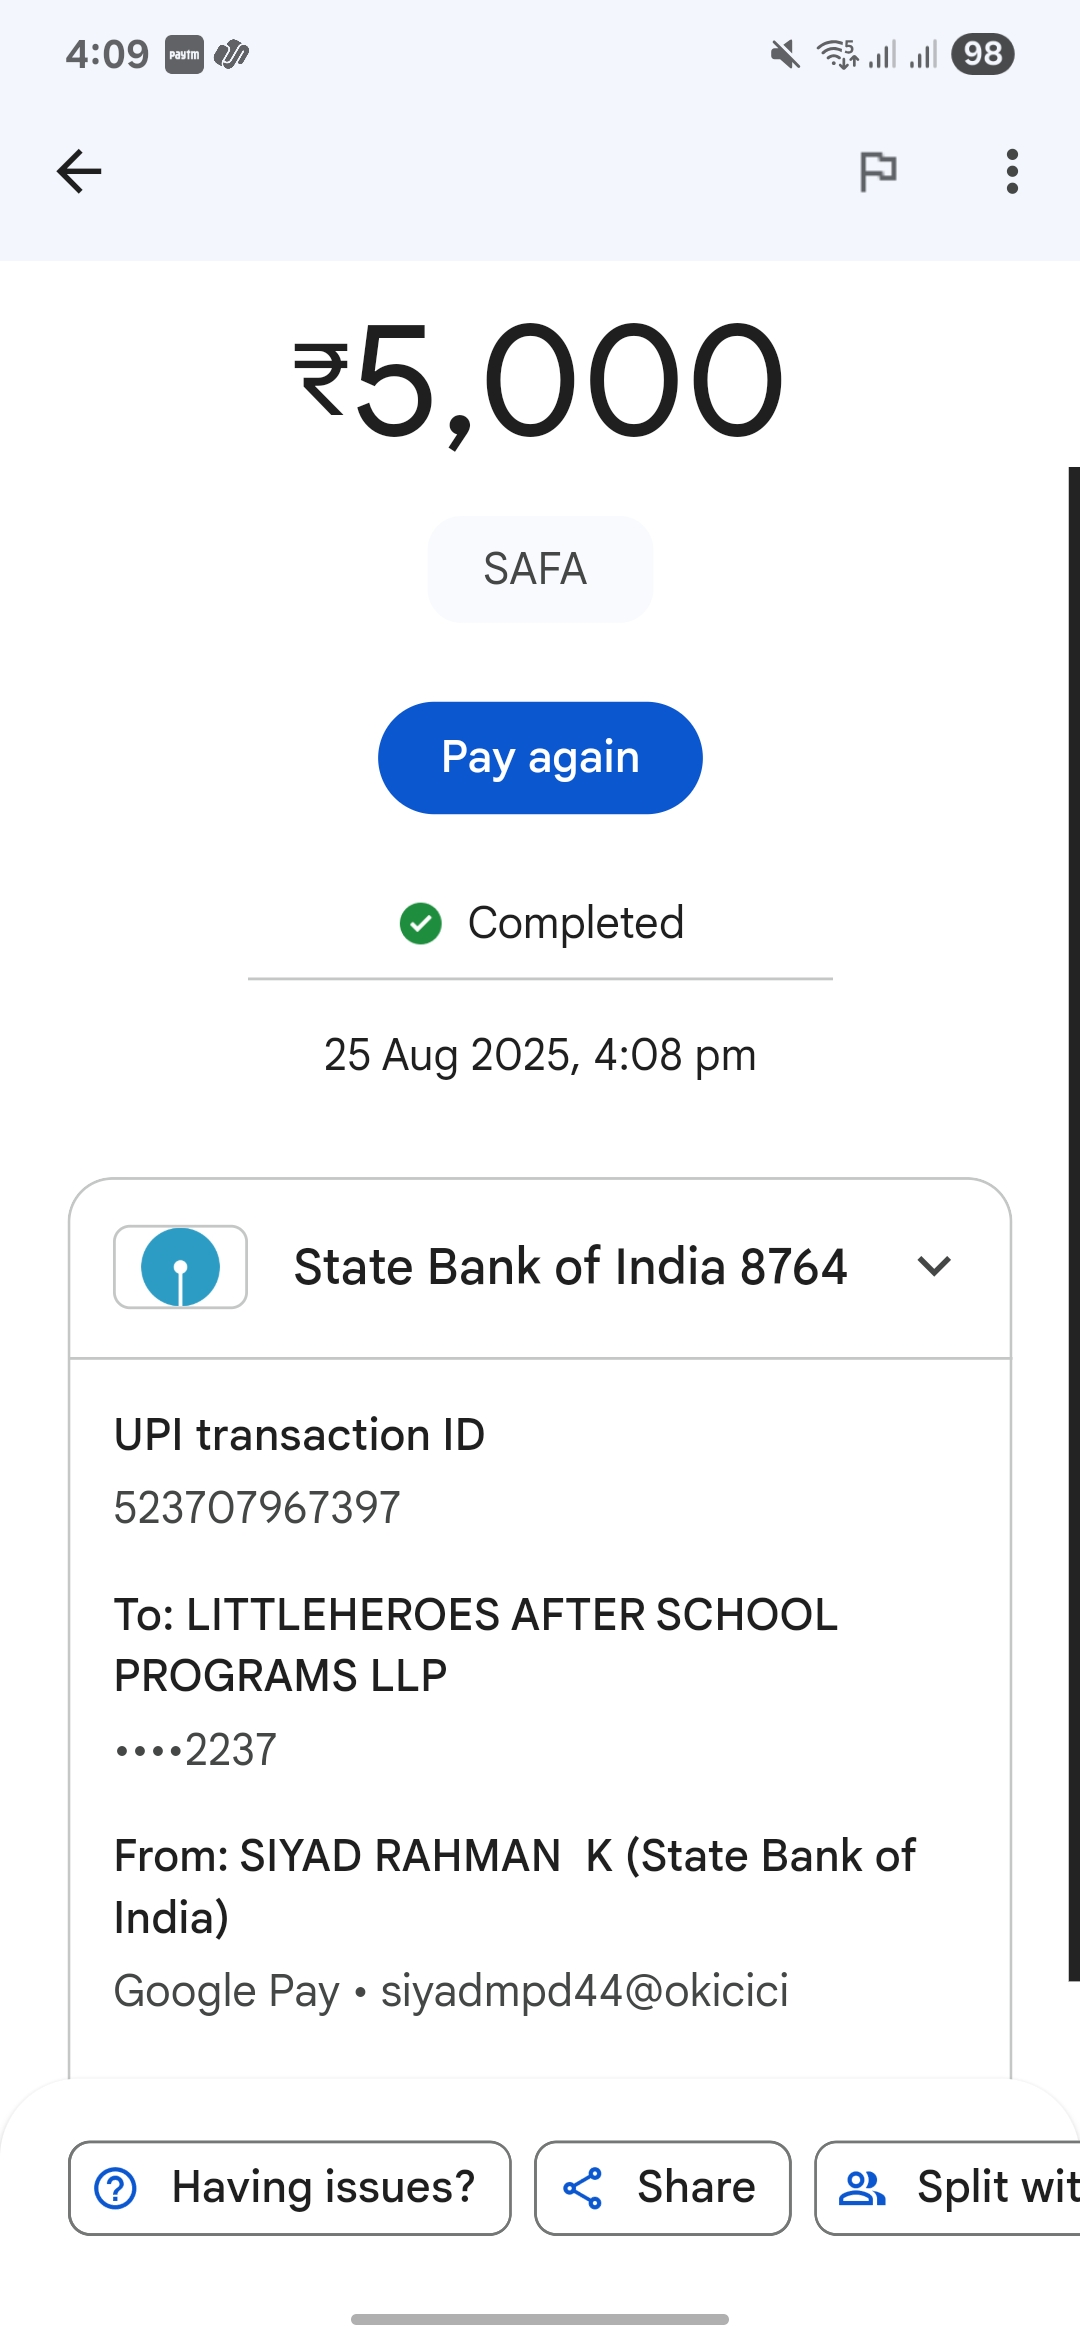Tap the SAFA note chip
Screen dimensions: 1080x2340
(539, 569)
